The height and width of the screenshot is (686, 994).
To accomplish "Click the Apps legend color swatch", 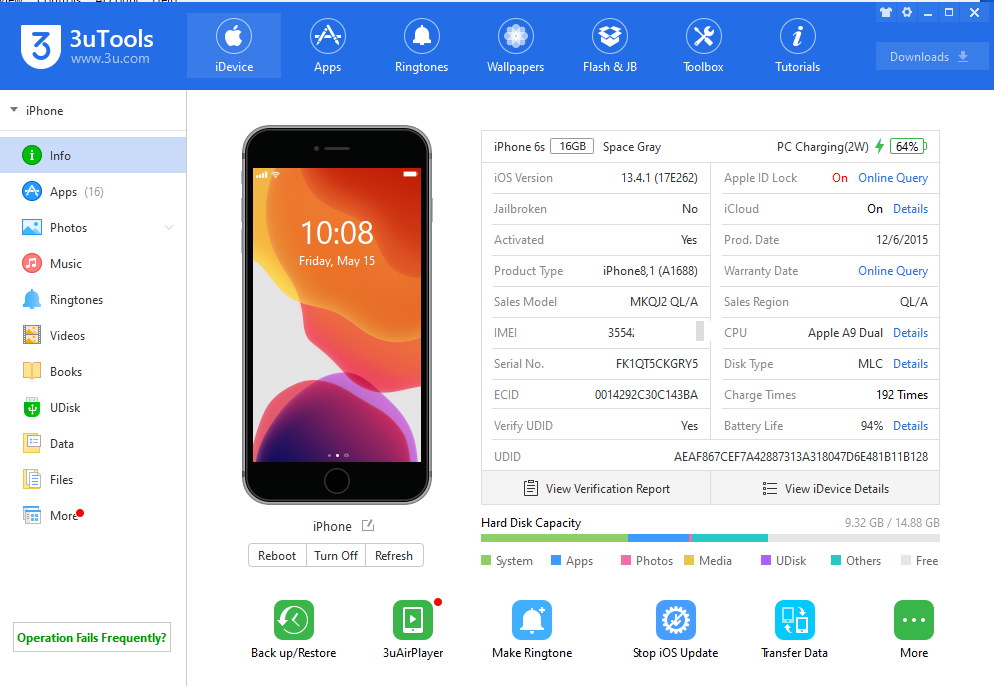I will (556, 560).
